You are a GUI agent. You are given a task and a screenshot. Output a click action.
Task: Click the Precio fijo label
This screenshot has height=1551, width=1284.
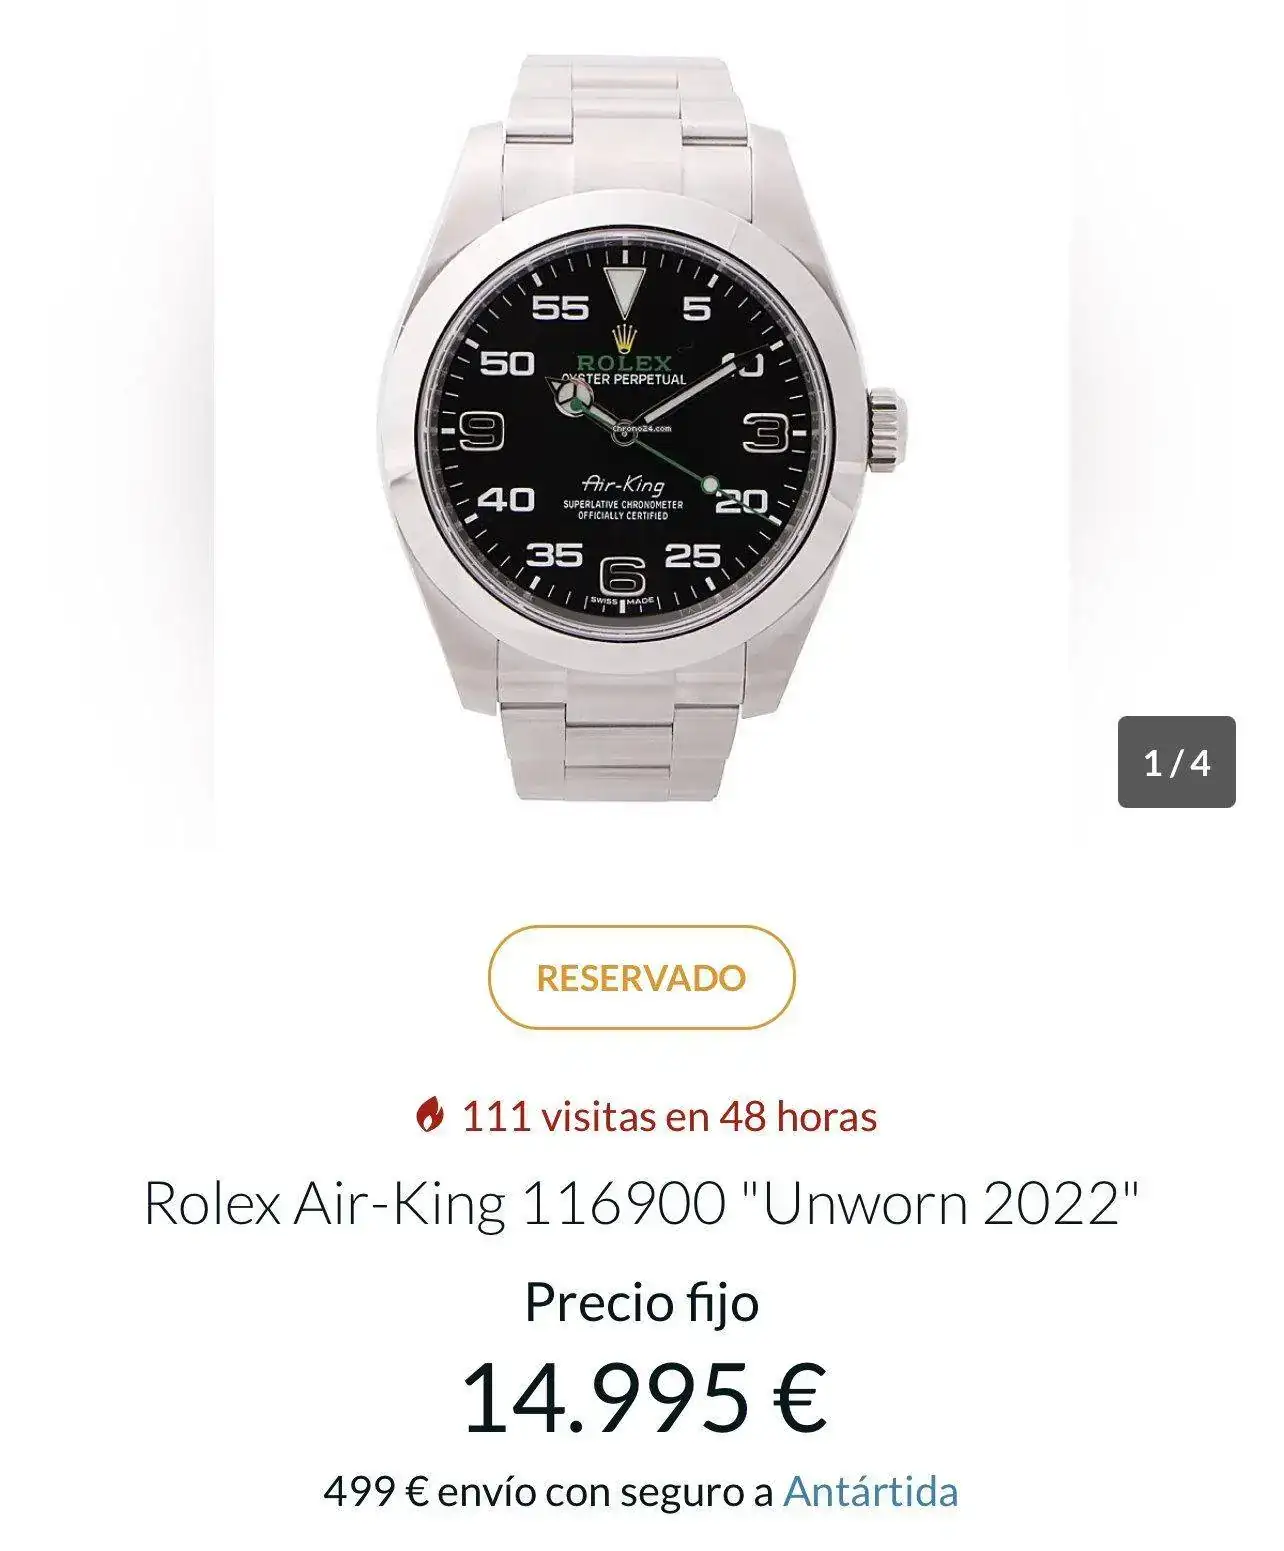(x=641, y=1302)
